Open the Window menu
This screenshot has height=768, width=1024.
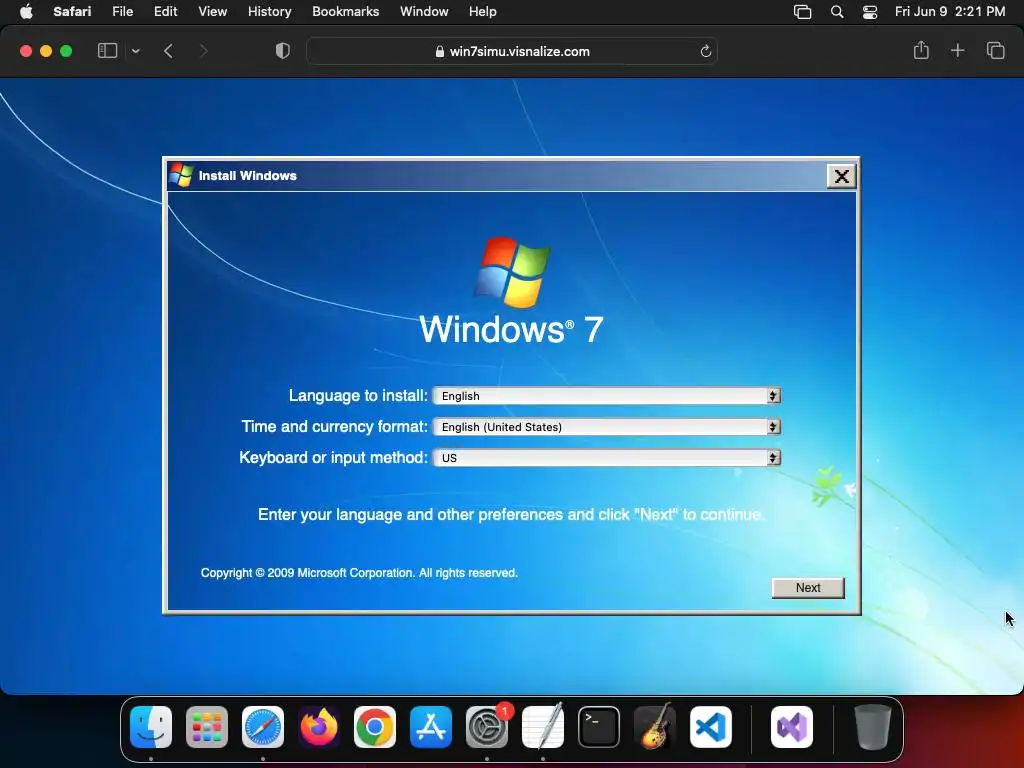[x=424, y=11]
